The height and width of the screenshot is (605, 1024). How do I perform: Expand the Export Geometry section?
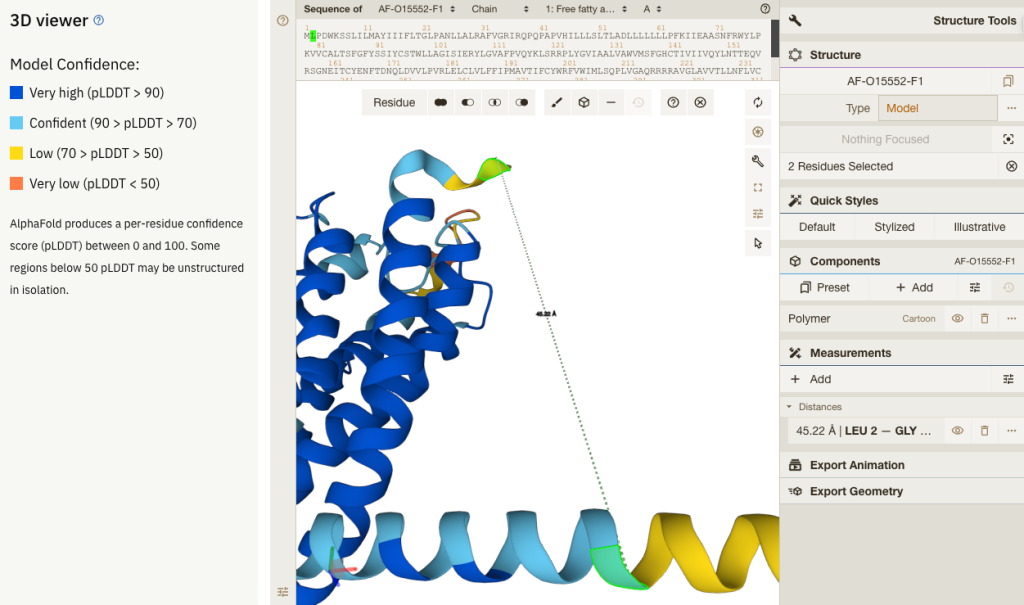[x=902, y=491]
